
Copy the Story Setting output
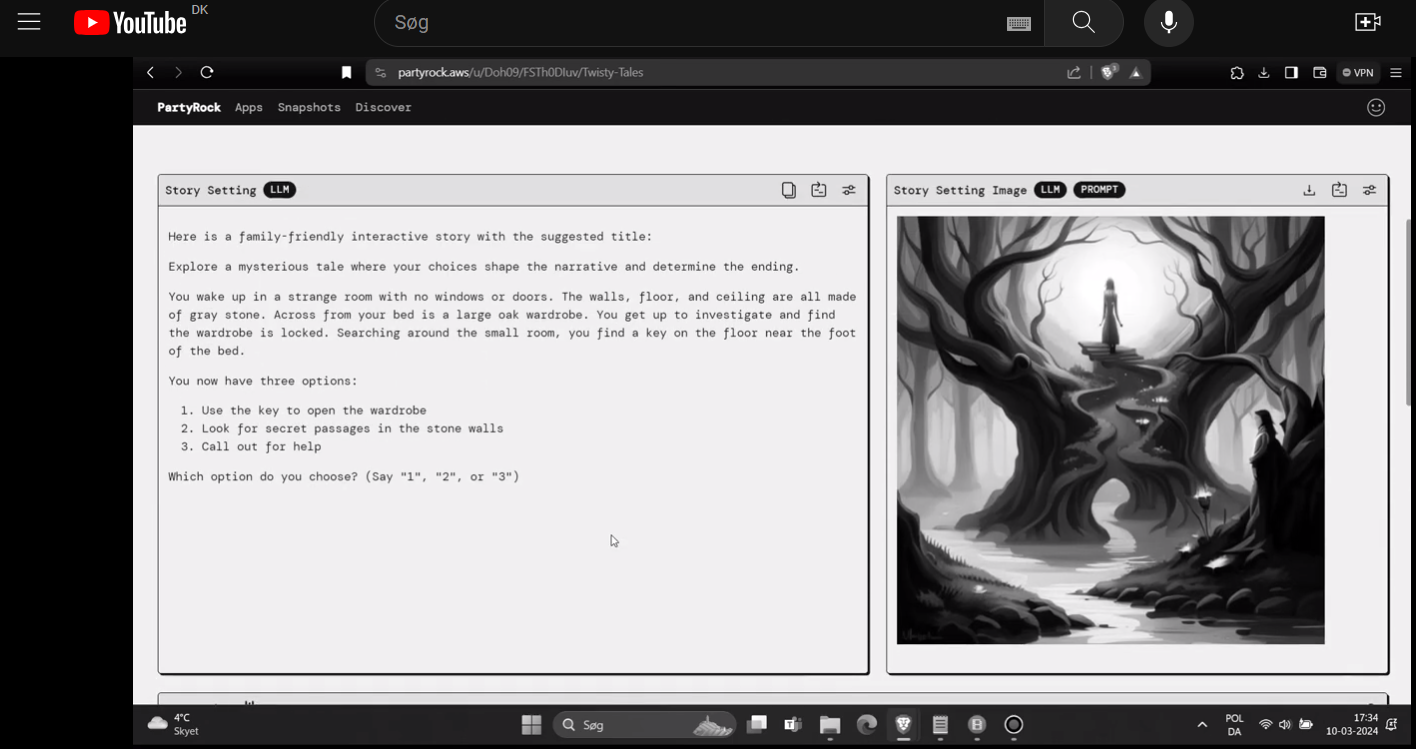(788, 189)
